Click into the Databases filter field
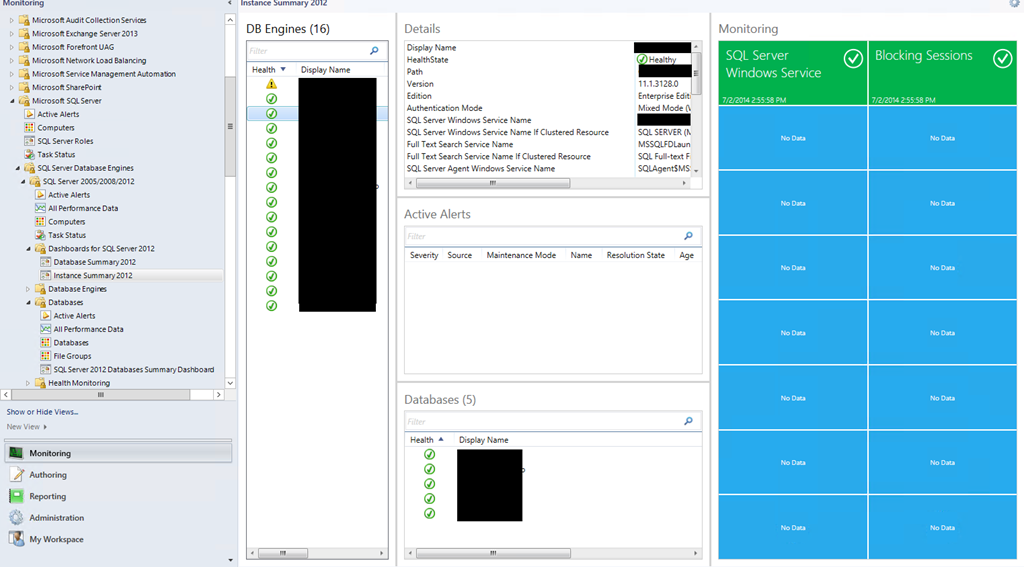1024x567 pixels. [540, 422]
